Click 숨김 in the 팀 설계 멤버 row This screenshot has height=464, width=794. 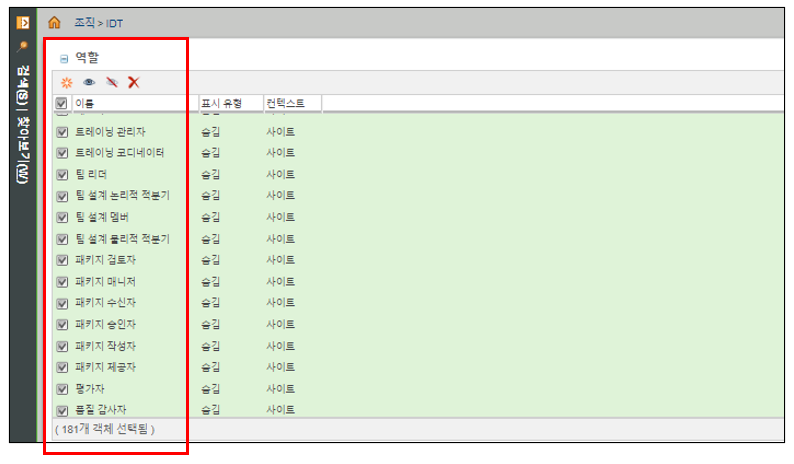[211, 217]
